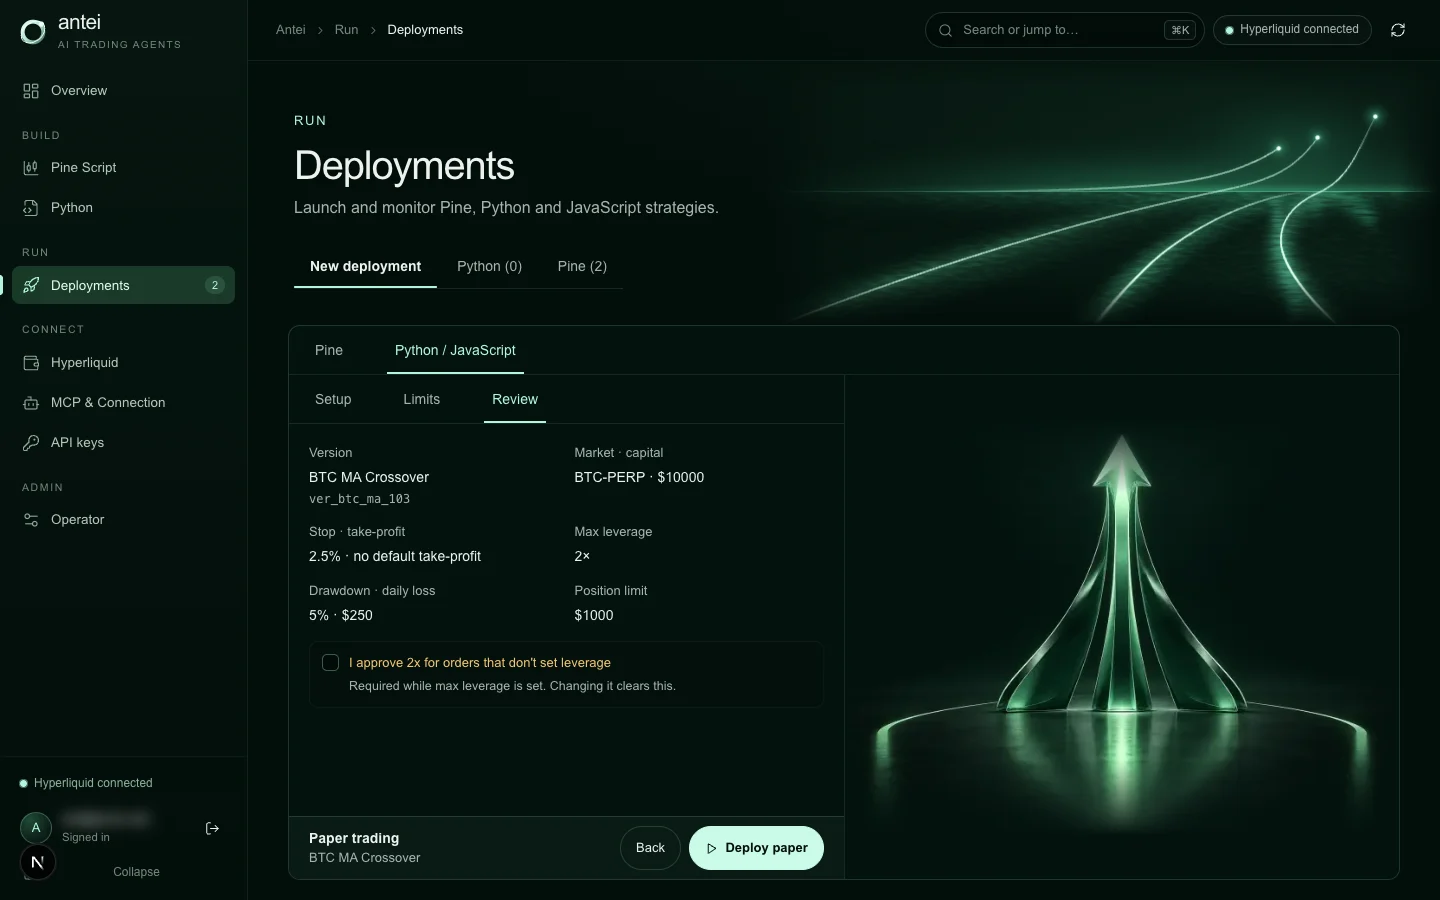The height and width of the screenshot is (900, 1440).
Task: Click the round N badge icon
Action: click(38, 862)
